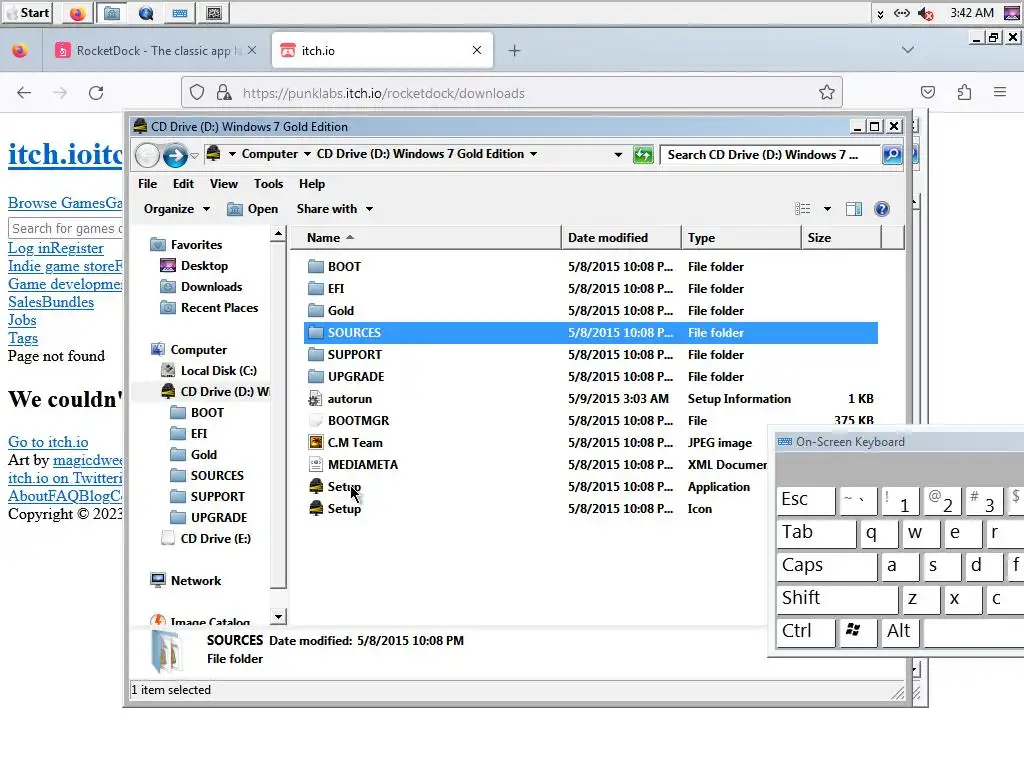The height and width of the screenshot is (768, 1024).
Task: Open SUPPORT folder in navigation tree
Action: (x=217, y=497)
